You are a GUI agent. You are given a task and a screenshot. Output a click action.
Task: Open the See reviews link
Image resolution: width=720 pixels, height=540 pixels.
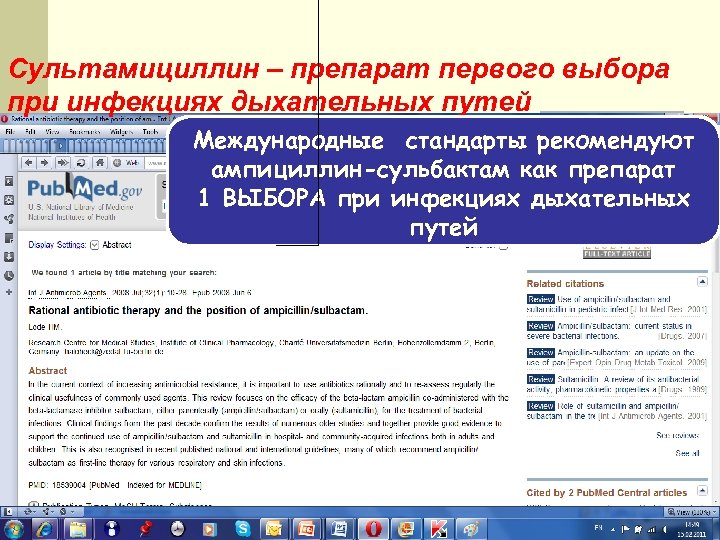point(677,435)
